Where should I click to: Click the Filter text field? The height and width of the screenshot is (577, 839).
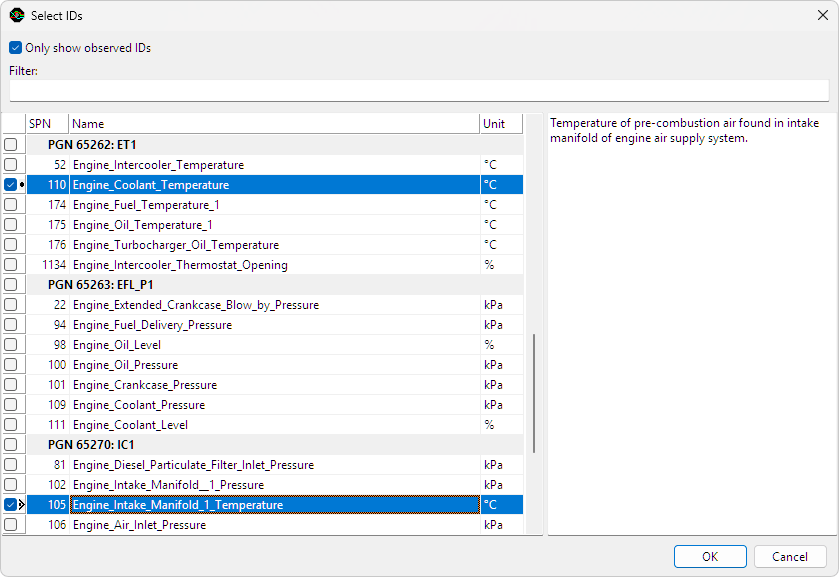(x=419, y=90)
